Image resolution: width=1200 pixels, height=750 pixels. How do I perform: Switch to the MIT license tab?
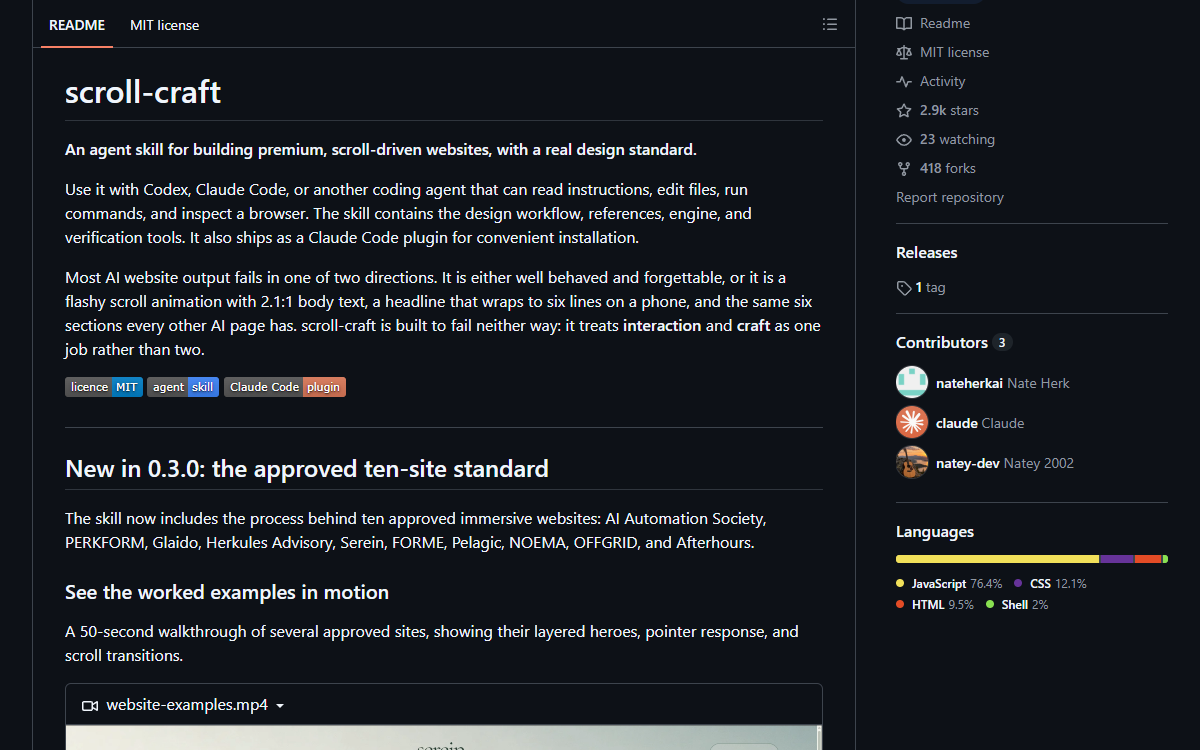[x=164, y=25]
